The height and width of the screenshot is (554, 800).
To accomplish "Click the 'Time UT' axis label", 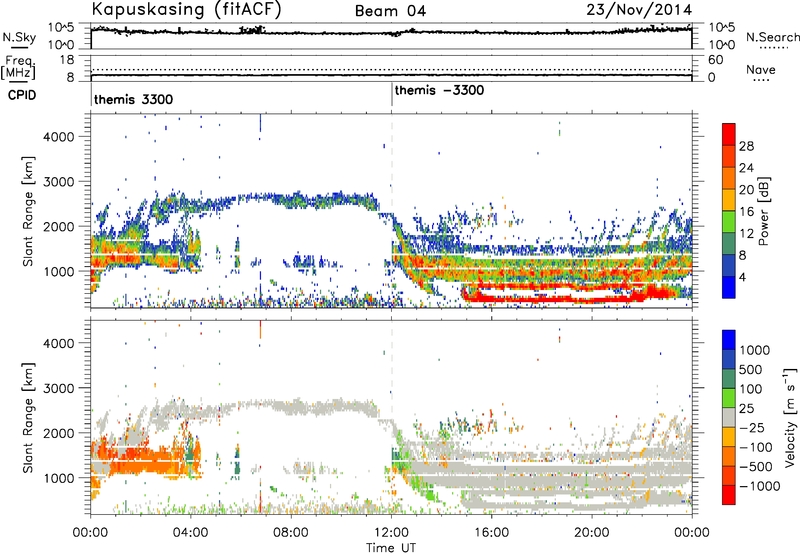I will (391, 547).
